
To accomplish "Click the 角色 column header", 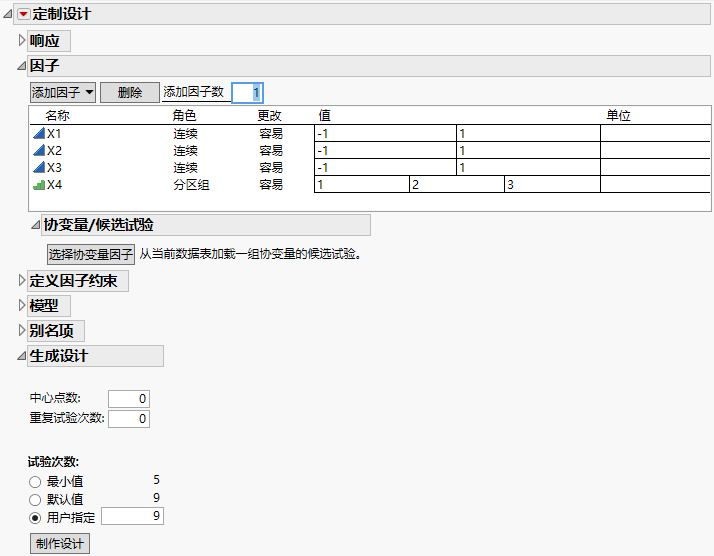I will click(184, 116).
